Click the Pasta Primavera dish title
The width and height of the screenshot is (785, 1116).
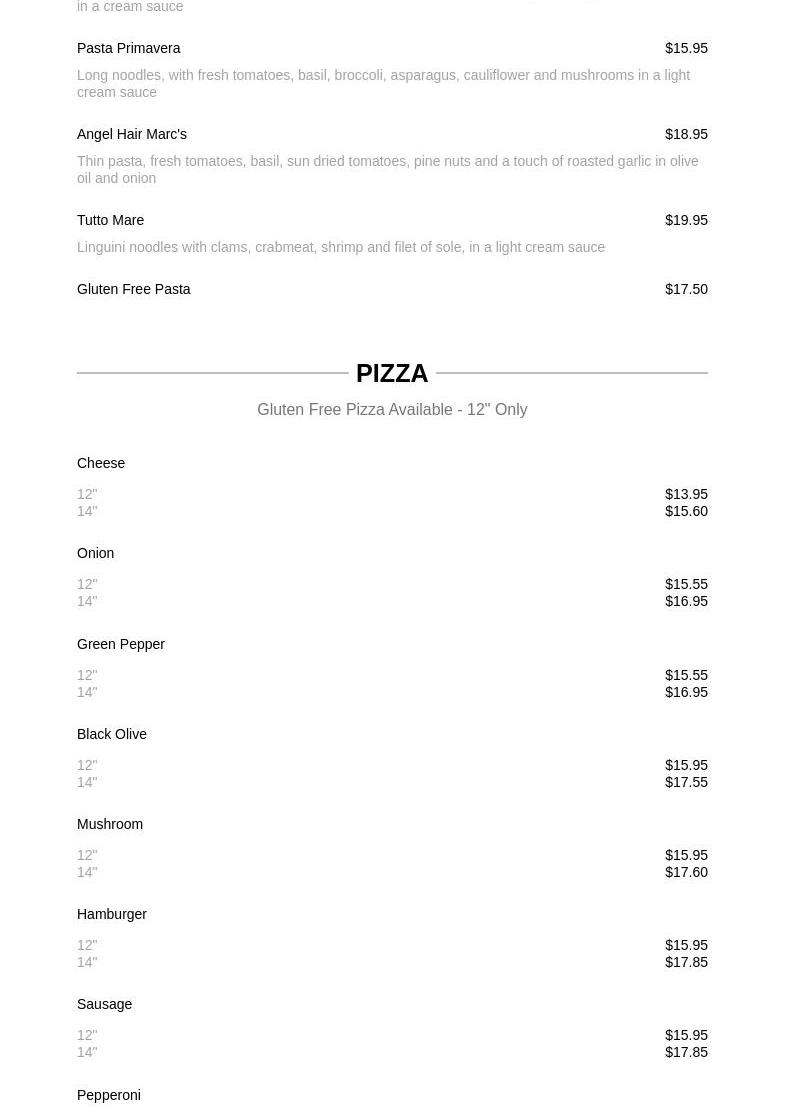[128, 48]
